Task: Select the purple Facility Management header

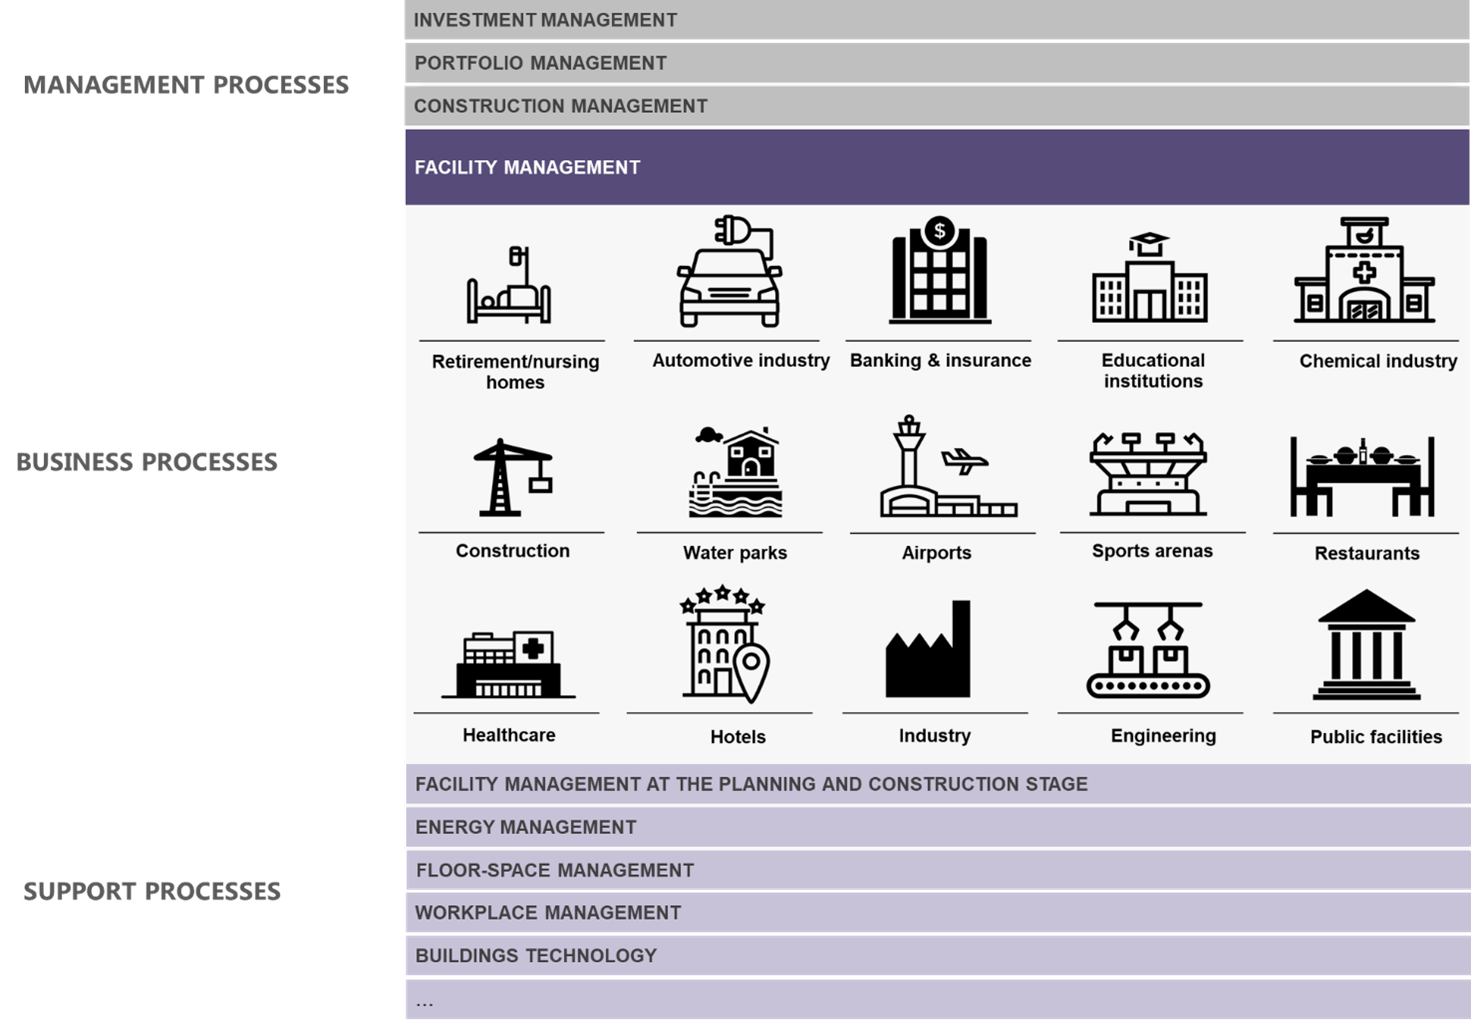Action: coord(936,167)
